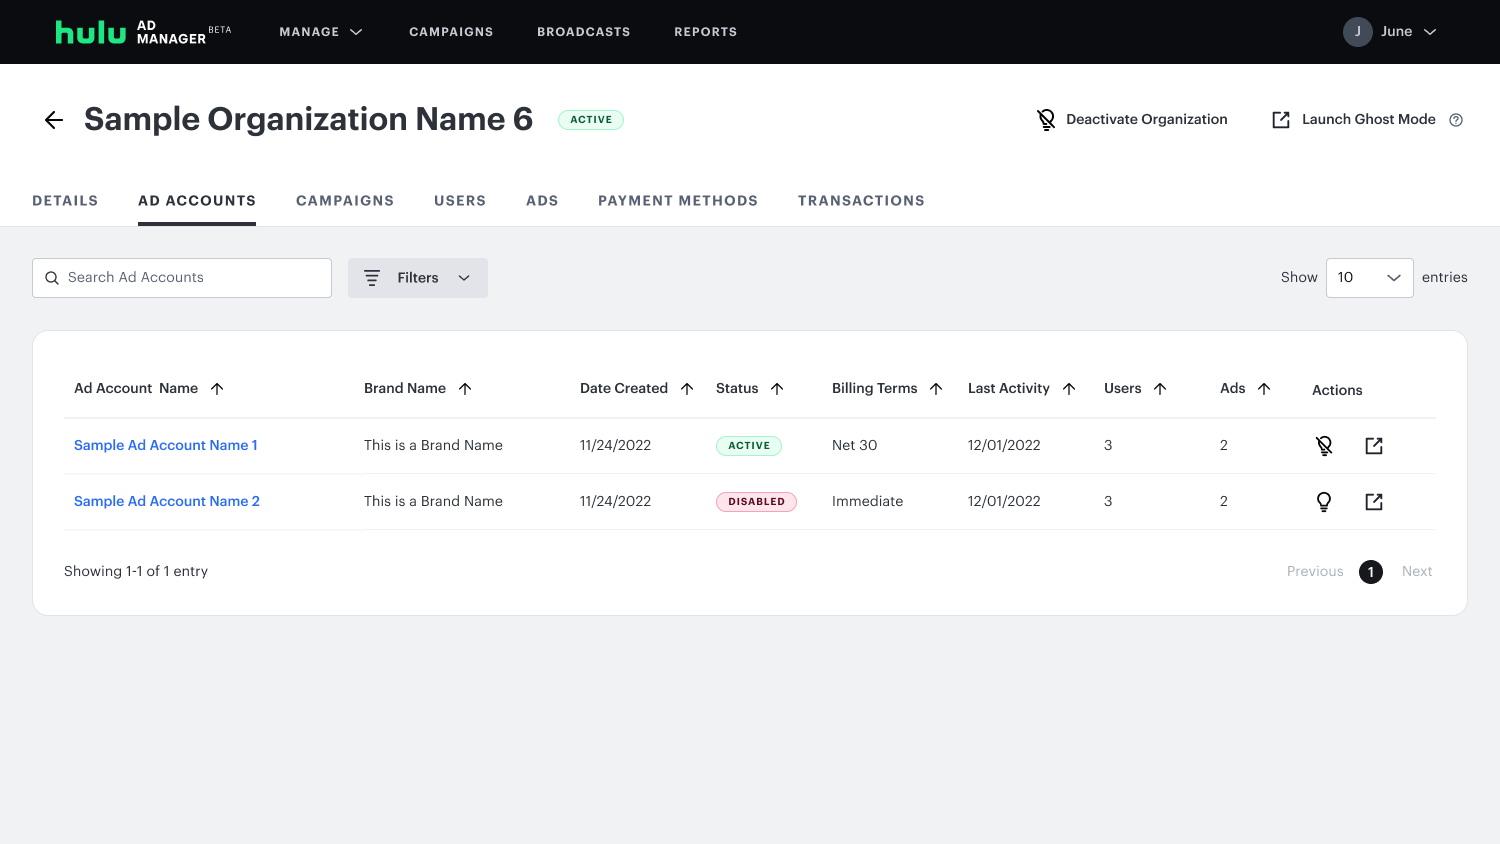Enable Sample Ad Account Name 2 via bulb icon

coord(1323,501)
